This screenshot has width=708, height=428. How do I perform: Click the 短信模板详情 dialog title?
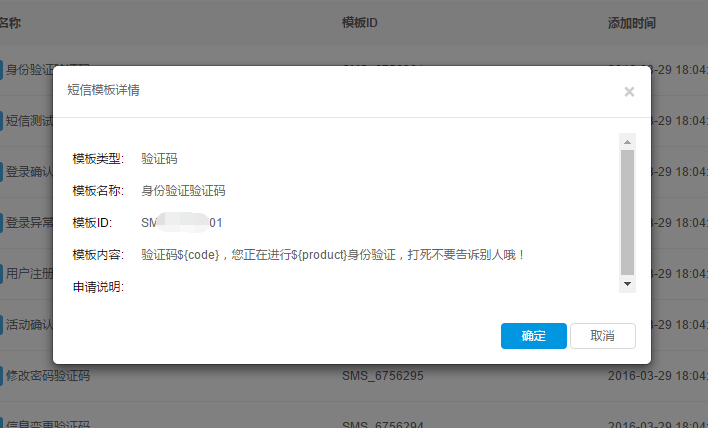[103, 90]
